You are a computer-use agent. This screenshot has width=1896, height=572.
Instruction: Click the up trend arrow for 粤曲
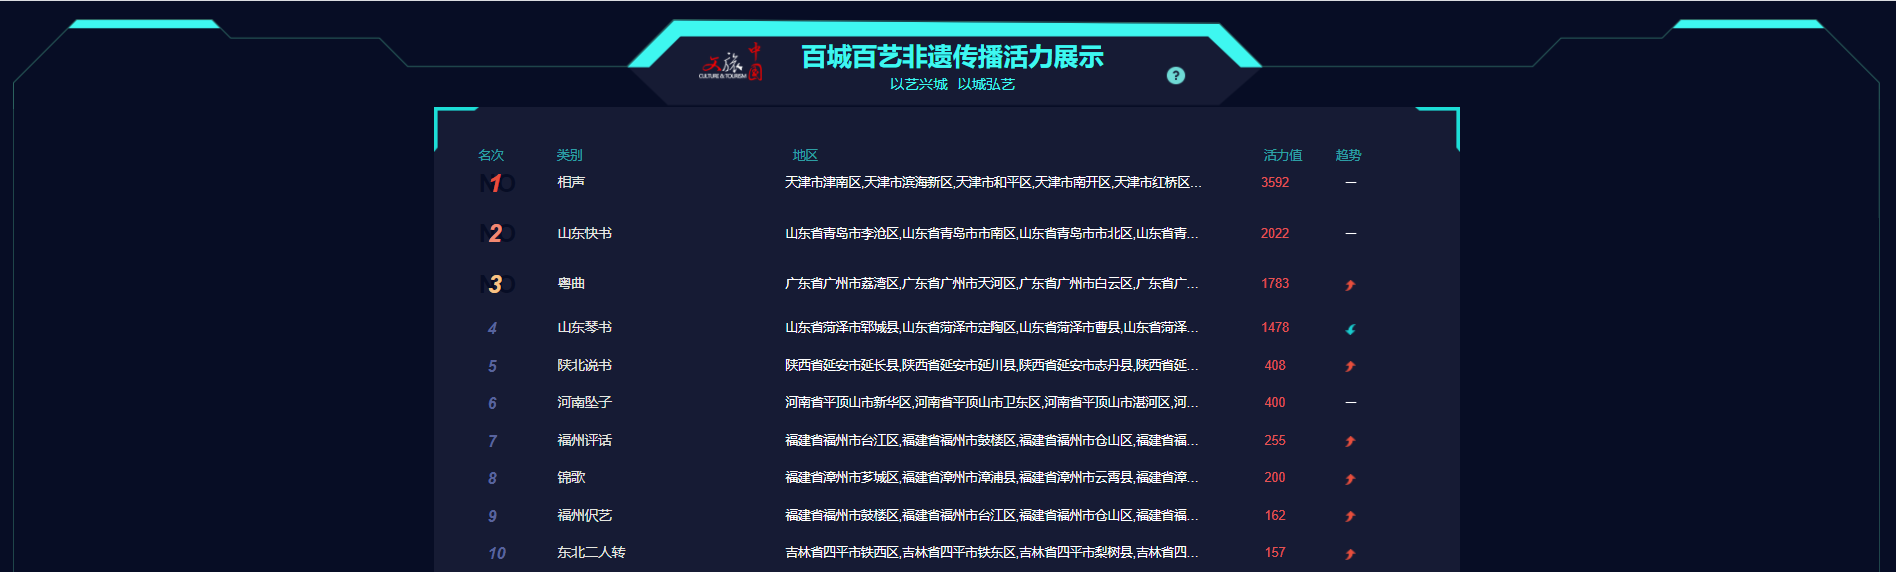tap(1350, 285)
